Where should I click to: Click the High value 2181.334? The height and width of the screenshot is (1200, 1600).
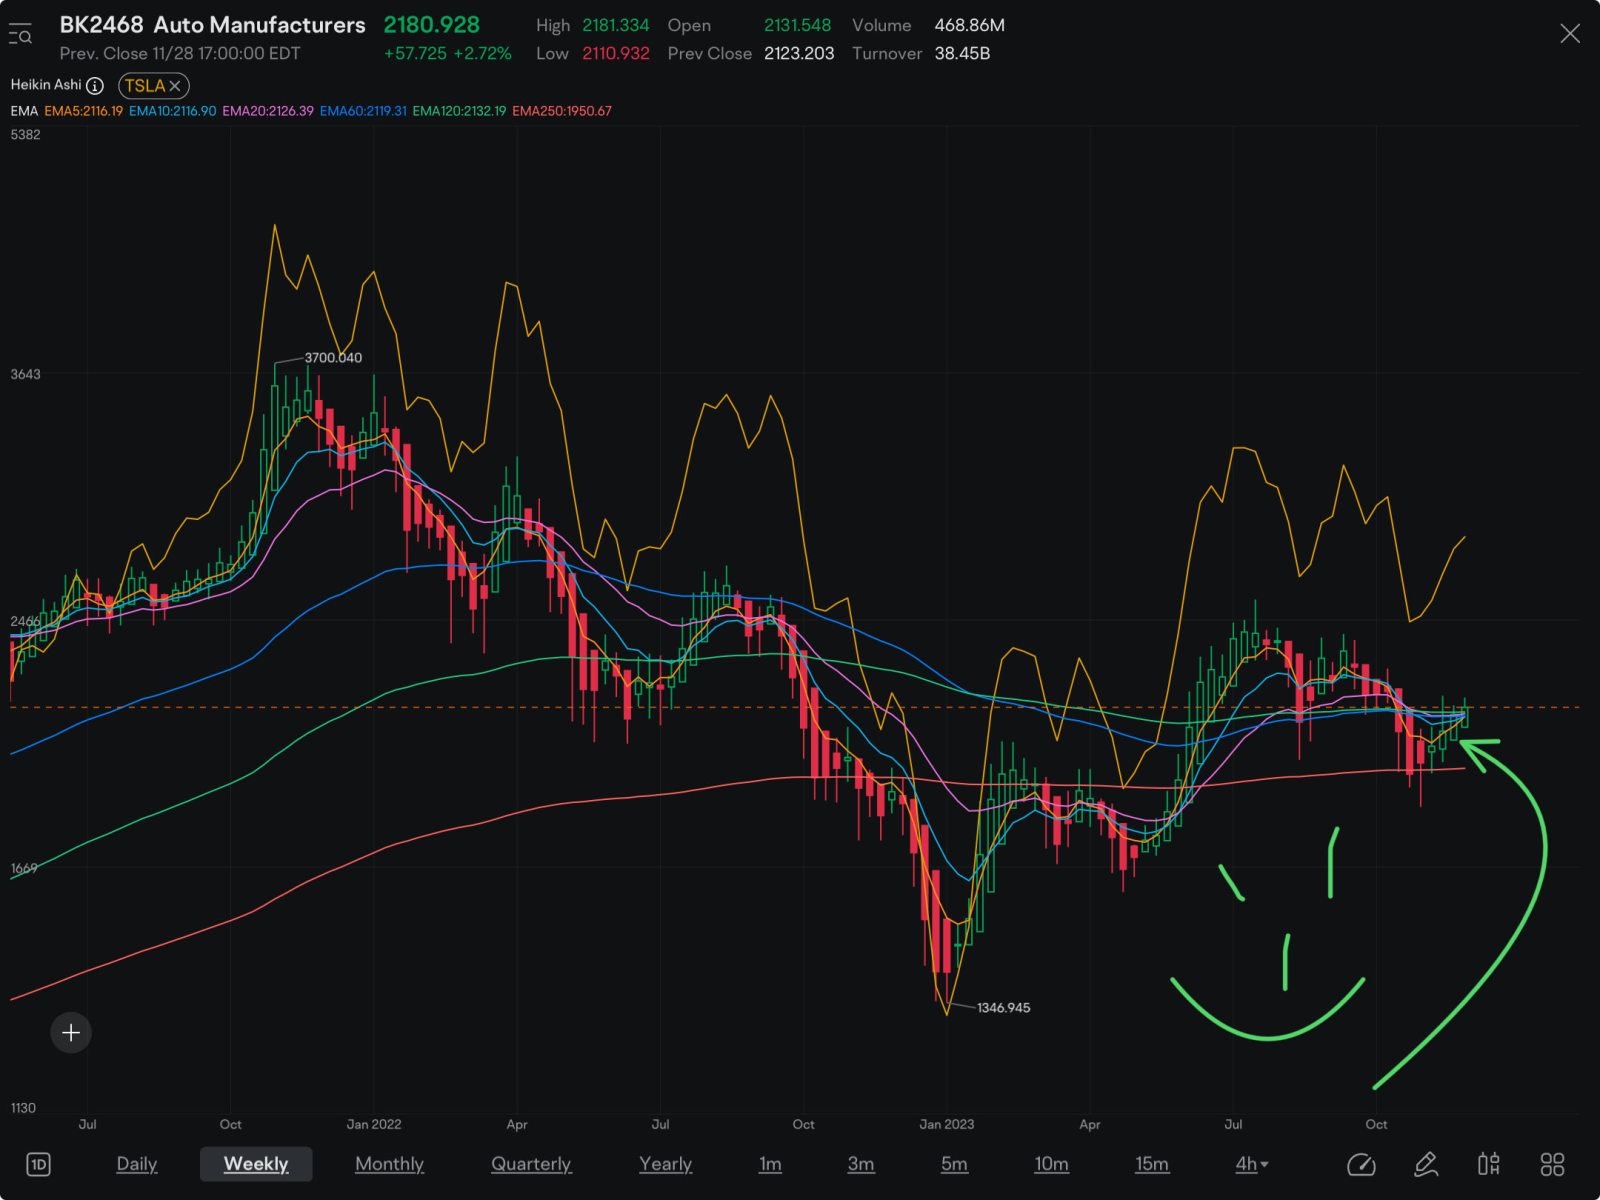tap(616, 25)
